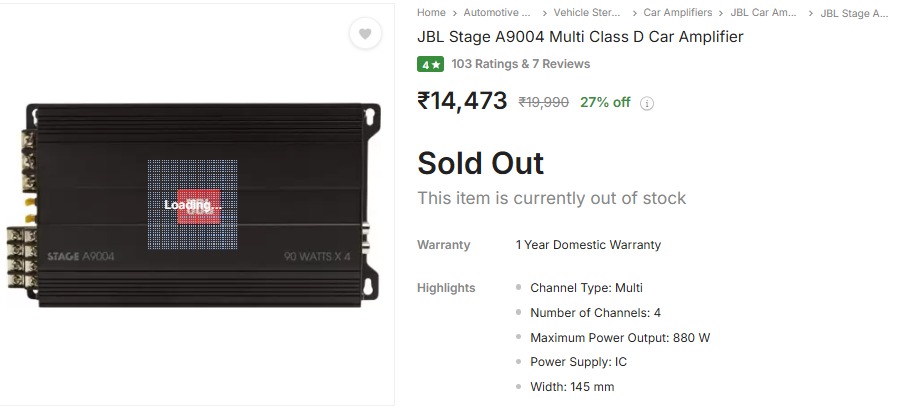Open the Automotive breadcrumb category
Image resolution: width=903 pixels, height=414 pixels.
(x=497, y=13)
